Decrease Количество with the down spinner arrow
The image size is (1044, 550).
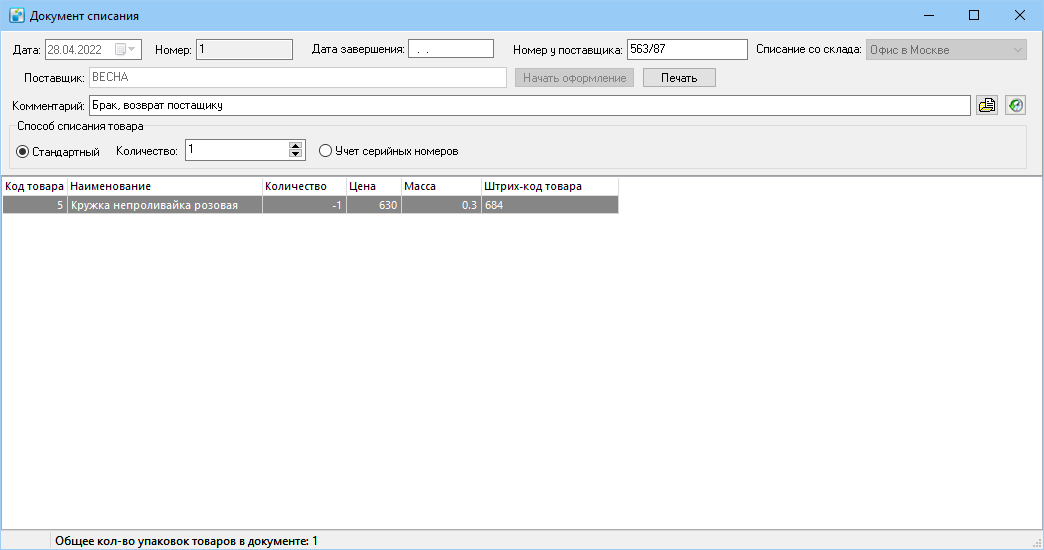(x=296, y=154)
